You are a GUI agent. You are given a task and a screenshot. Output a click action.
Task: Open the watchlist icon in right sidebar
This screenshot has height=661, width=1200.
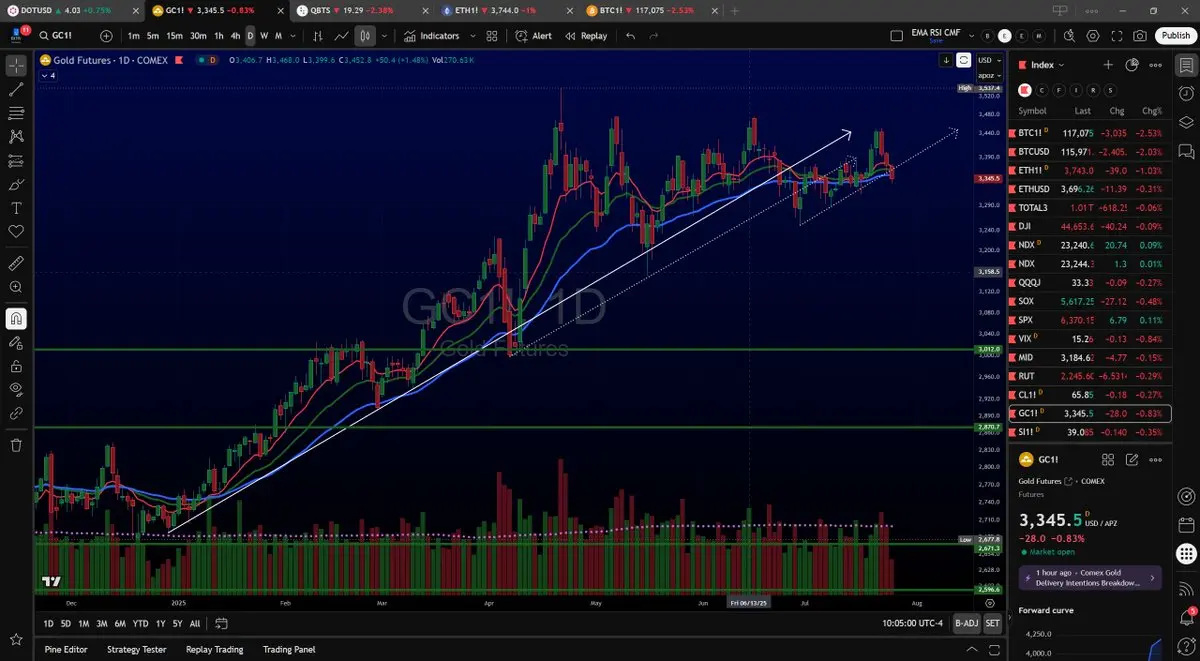pos(1185,66)
